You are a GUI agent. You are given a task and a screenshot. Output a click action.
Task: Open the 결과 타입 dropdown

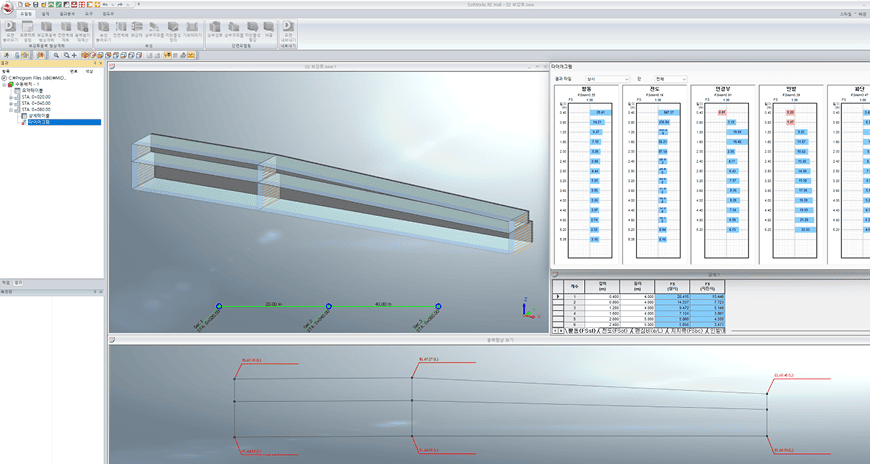click(x=607, y=78)
